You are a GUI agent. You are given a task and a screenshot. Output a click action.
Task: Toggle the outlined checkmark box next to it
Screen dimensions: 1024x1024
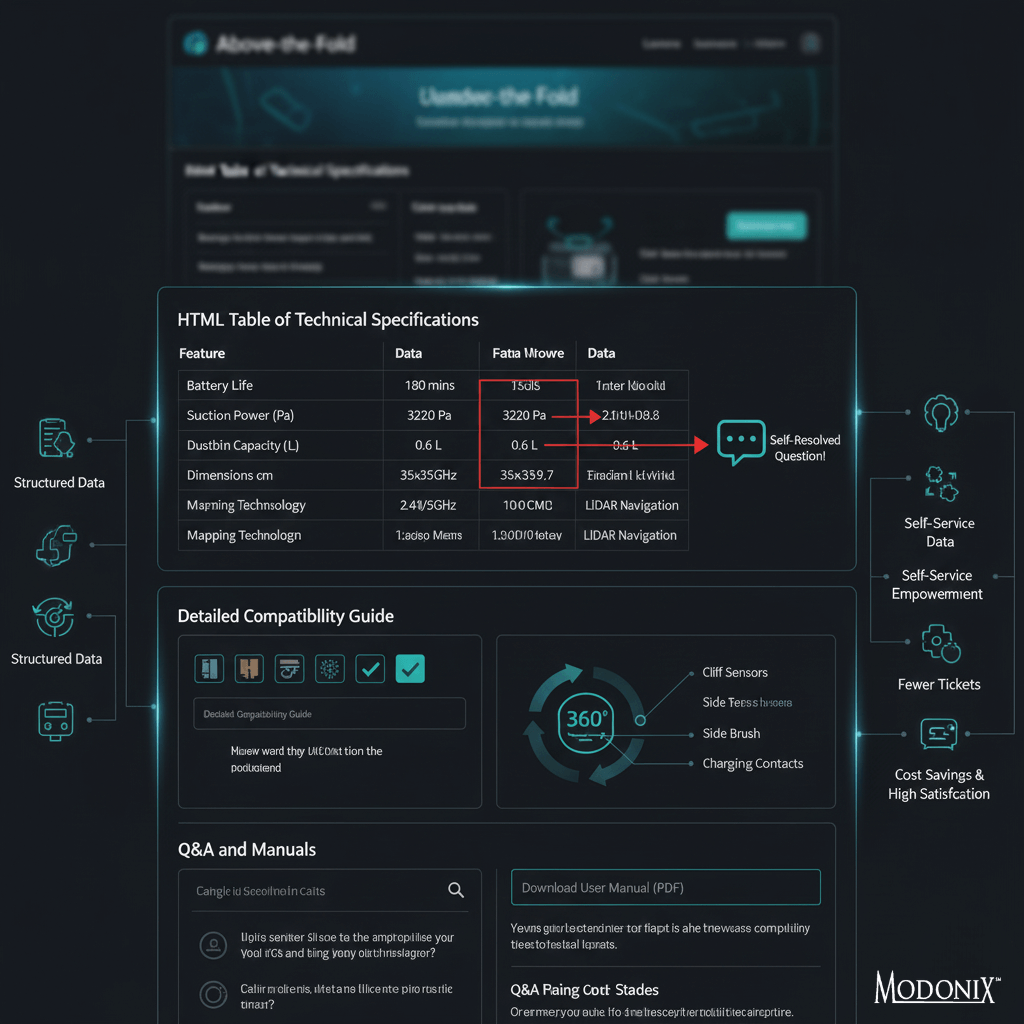(x=369, y=668)
